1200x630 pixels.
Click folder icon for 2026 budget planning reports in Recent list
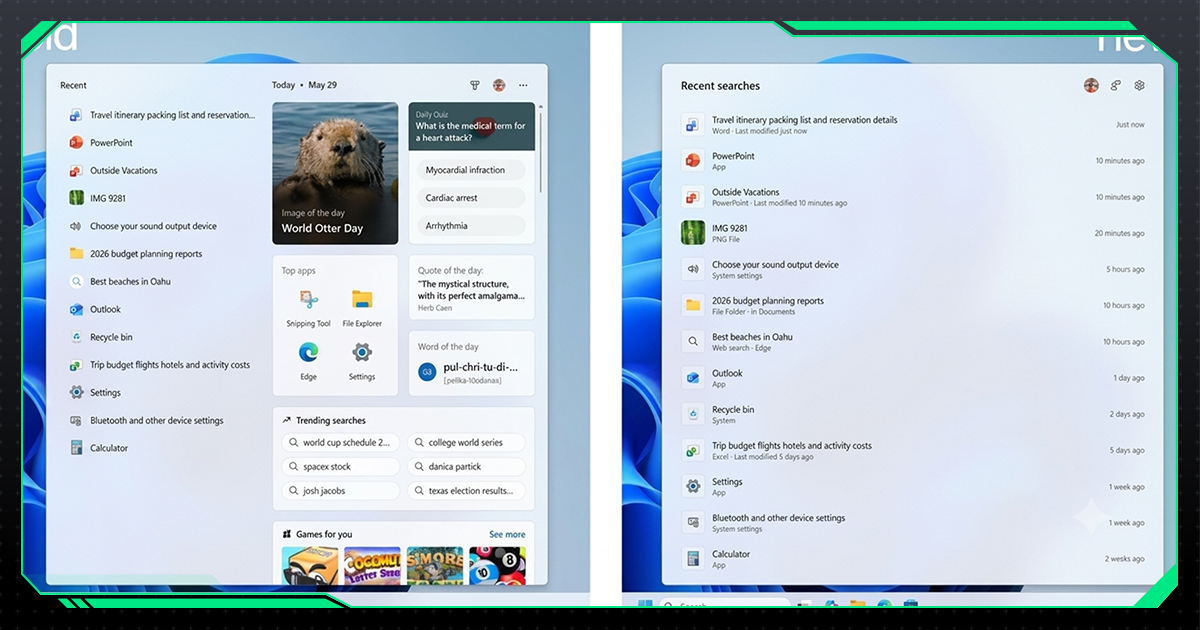[76, 254]
